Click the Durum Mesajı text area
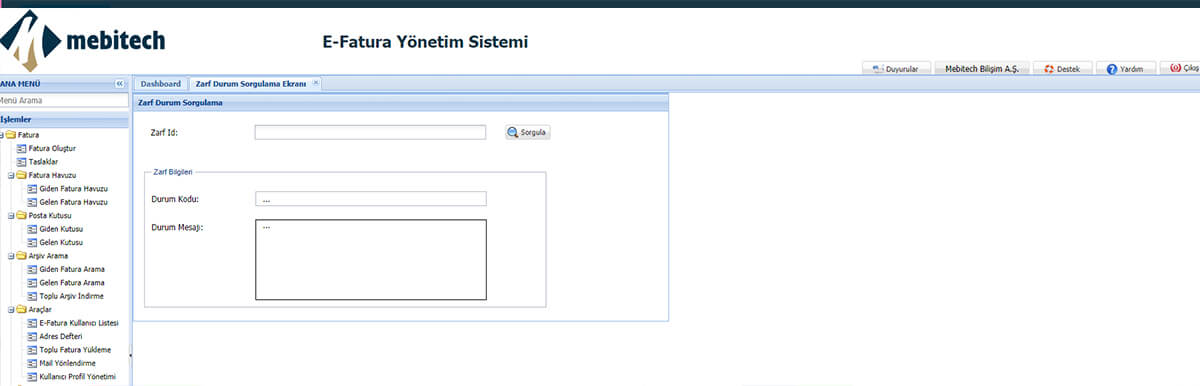Viewport: 1200px width, 386px height. pyautogui.click(x=370, y=260)
